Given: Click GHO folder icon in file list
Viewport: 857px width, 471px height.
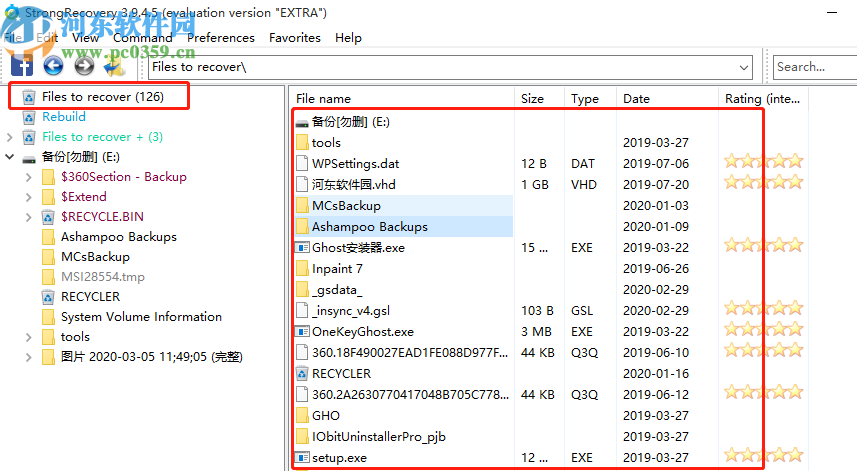Looking at the screenshot, I should pos(302,416).
